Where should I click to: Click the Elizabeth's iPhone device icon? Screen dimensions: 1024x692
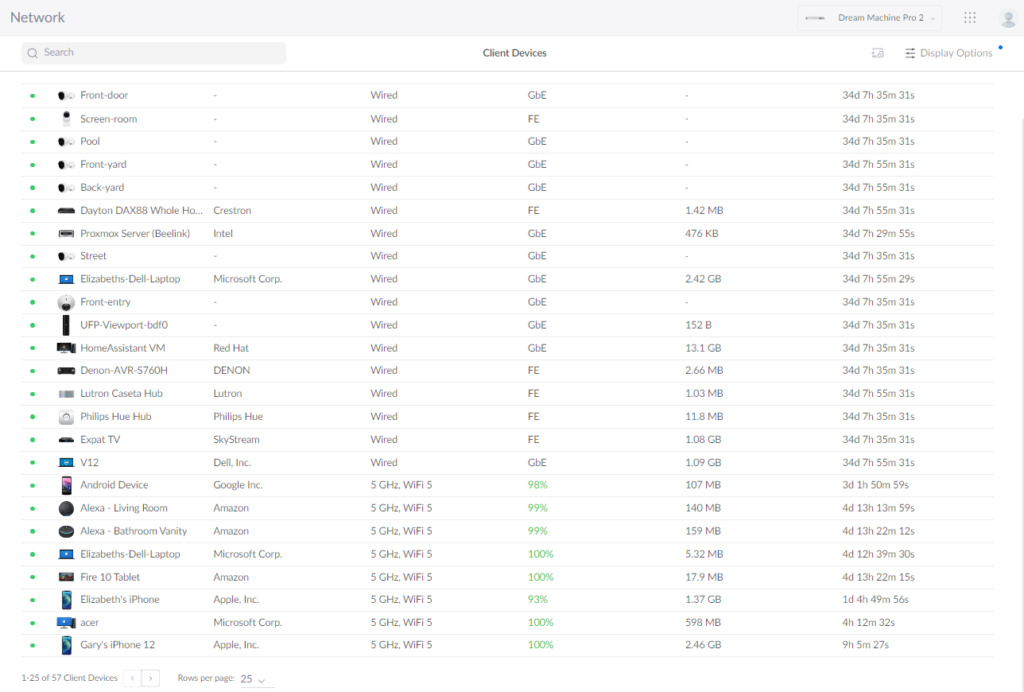tap(66, 599)
